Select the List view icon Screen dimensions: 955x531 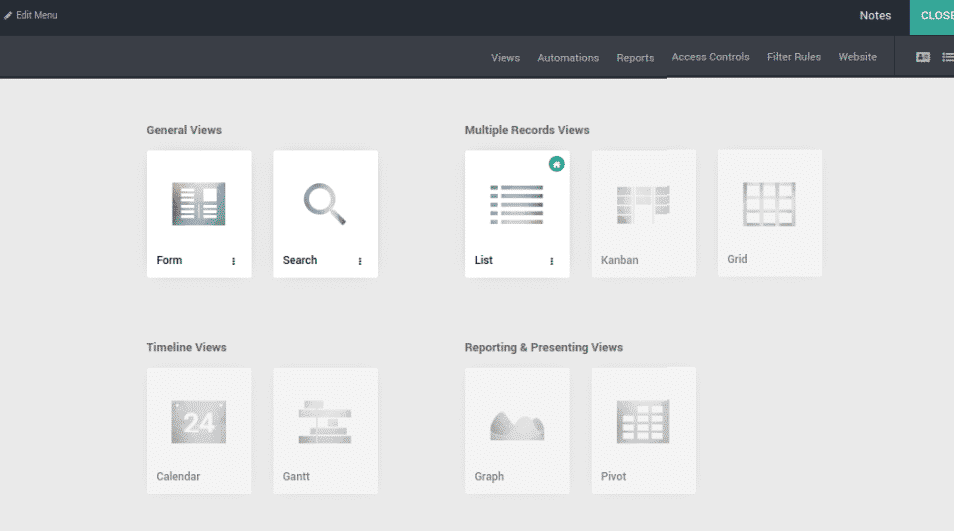(516, 204)
